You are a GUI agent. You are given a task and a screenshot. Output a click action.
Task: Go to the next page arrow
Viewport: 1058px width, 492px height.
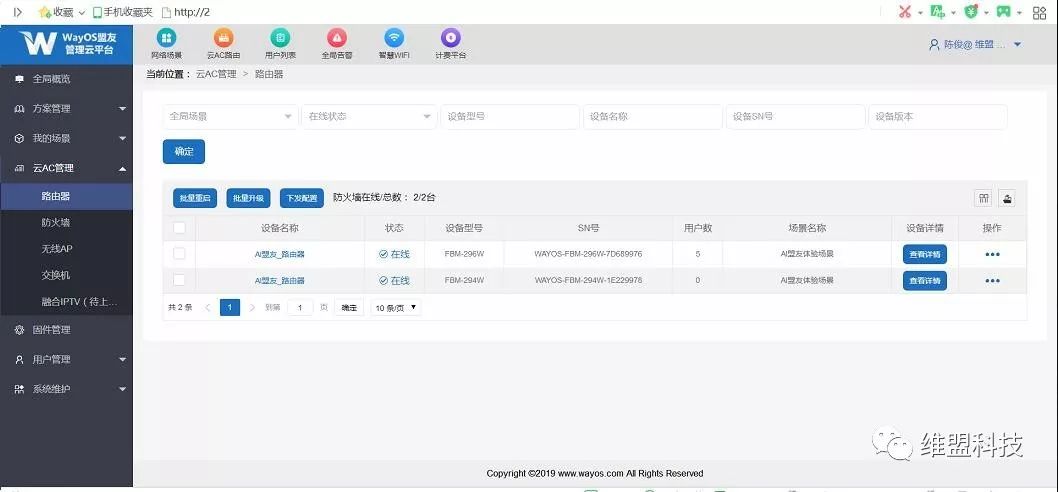pos(252,308)
